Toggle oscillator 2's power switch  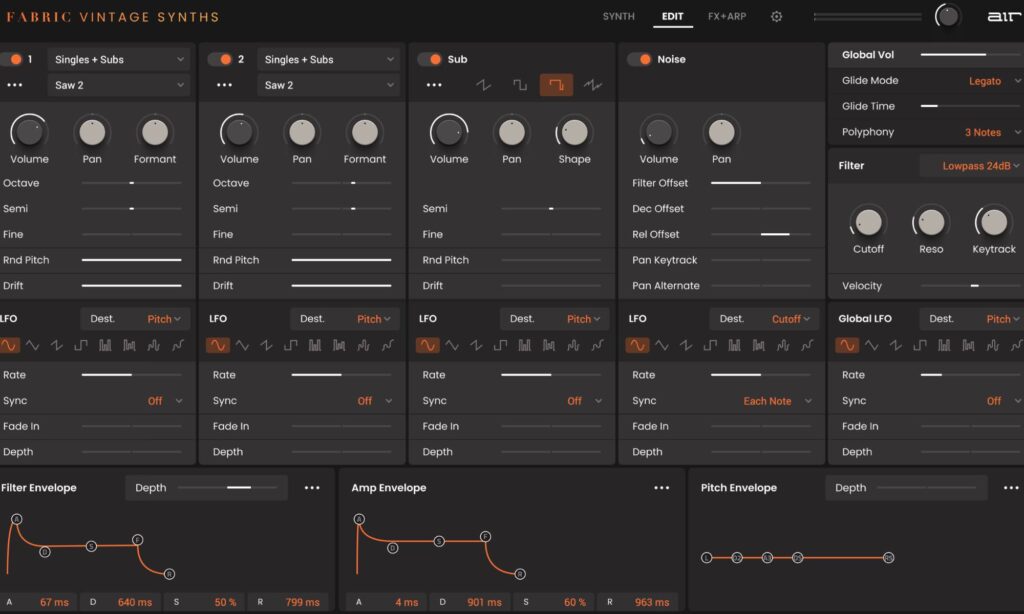click(225, 58)
